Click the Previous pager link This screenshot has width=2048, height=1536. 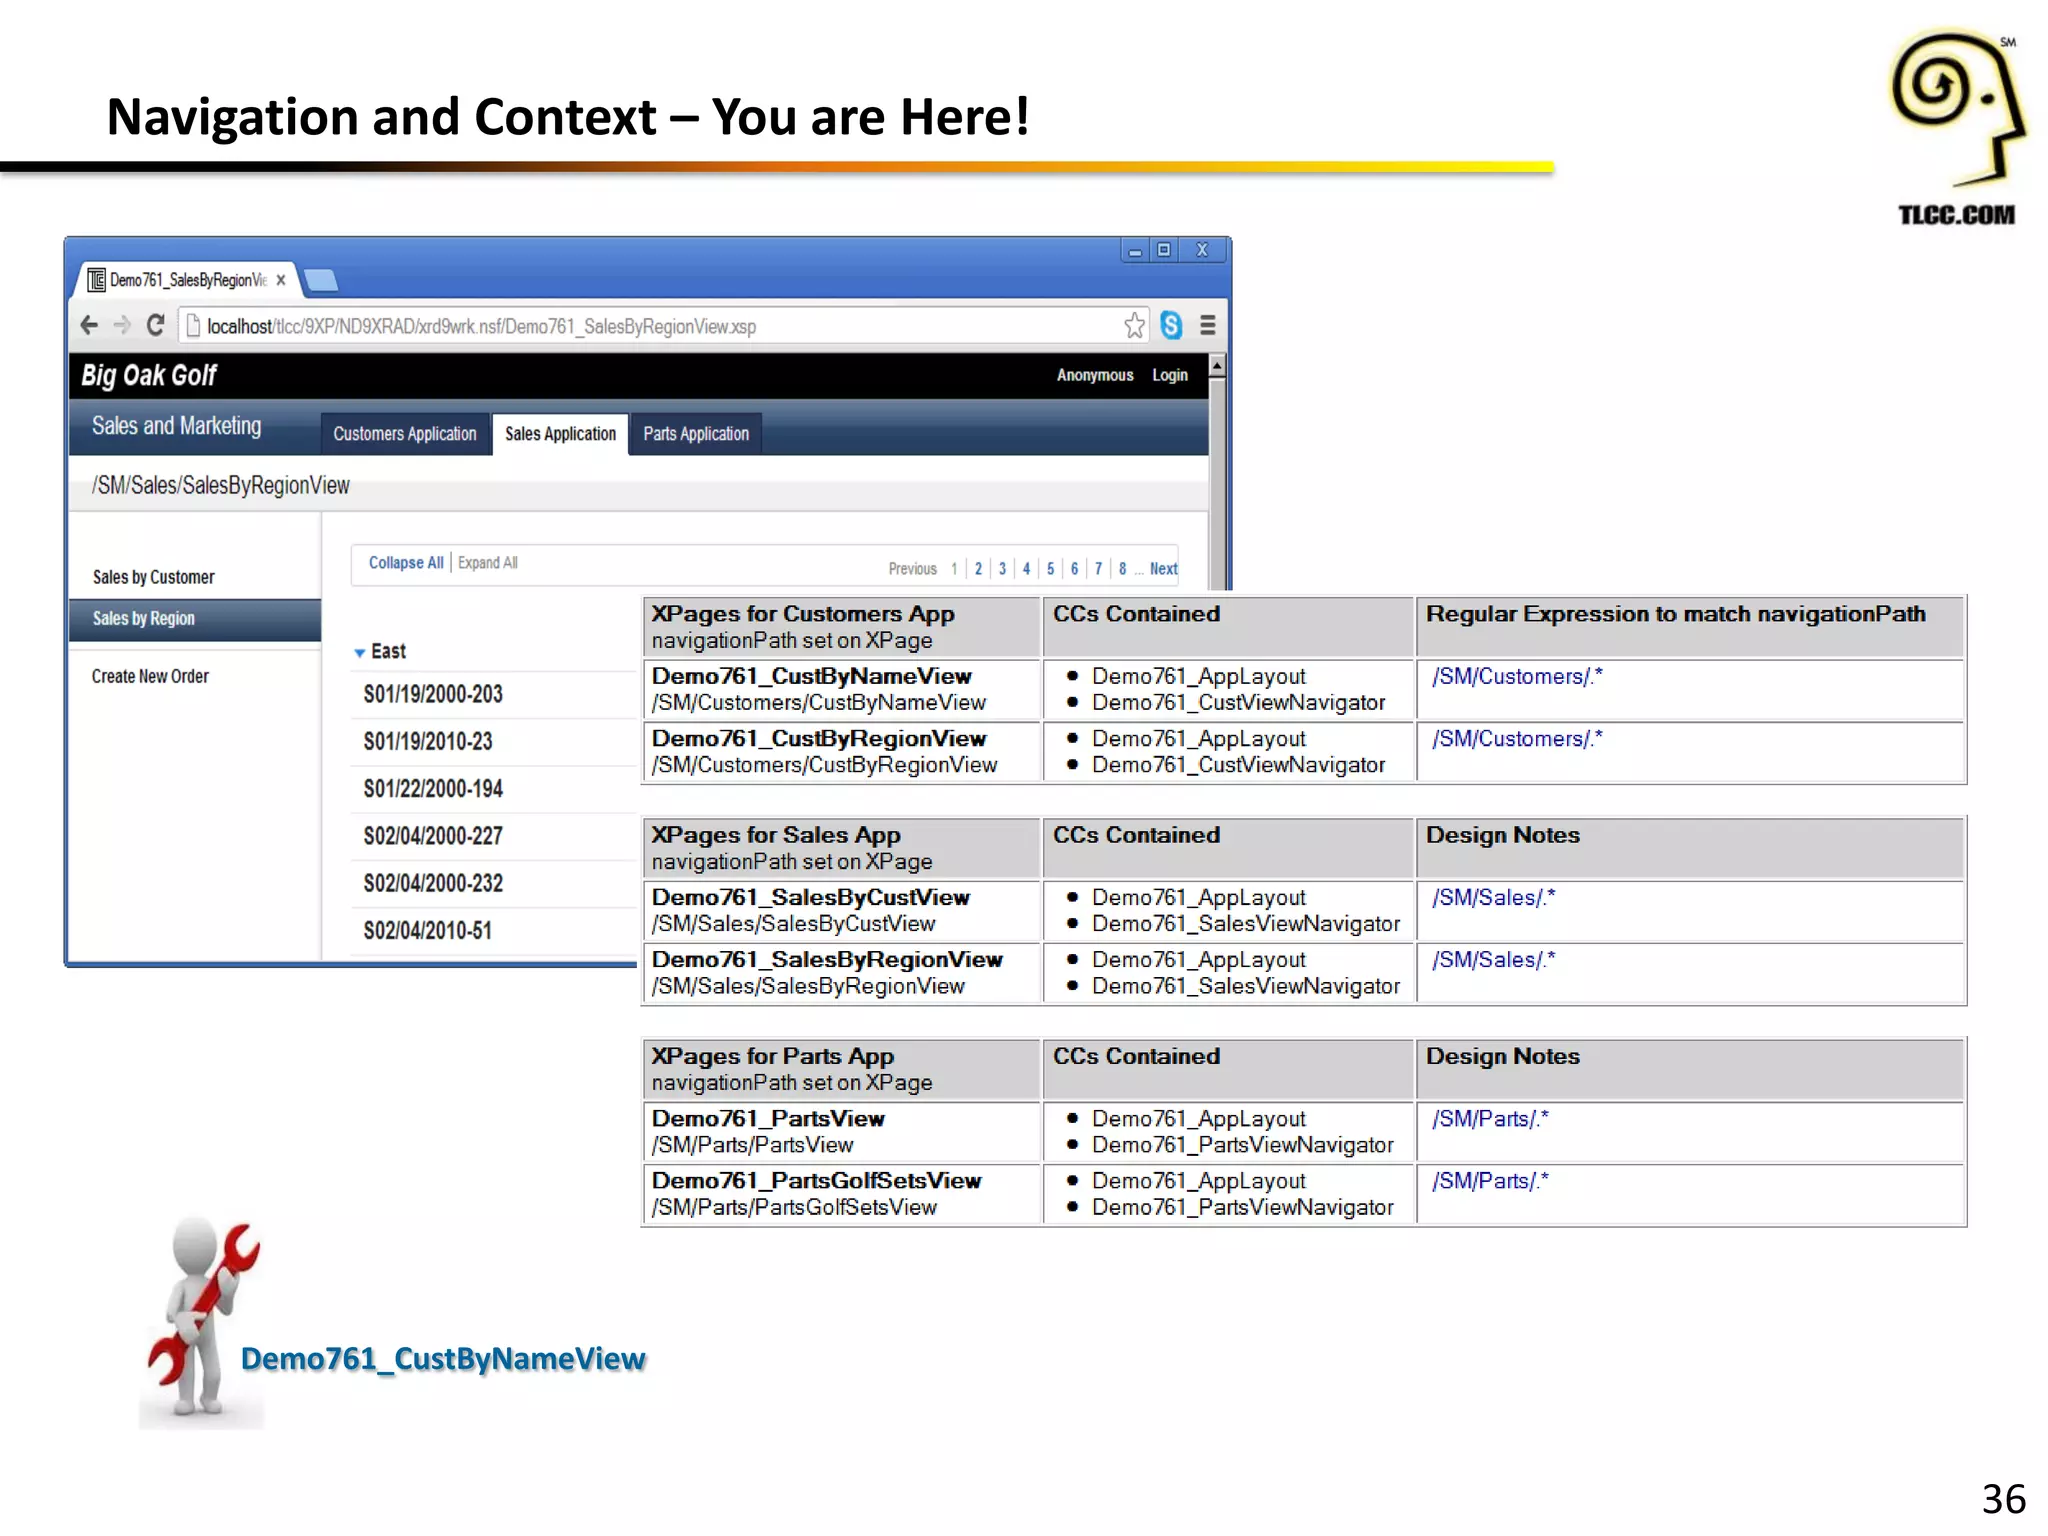coord(913,569)
